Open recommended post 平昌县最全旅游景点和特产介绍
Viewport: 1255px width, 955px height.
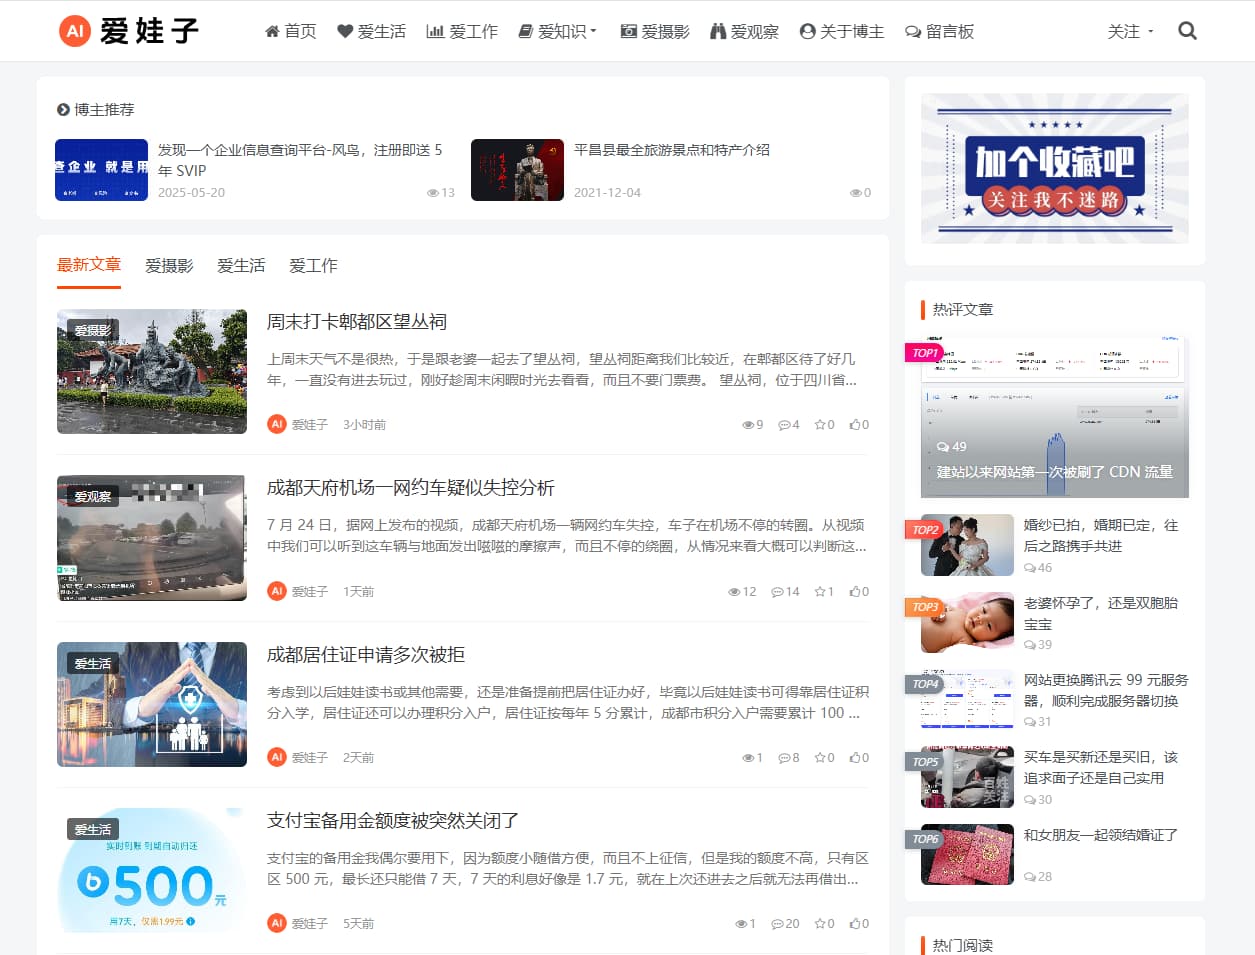click(671, 150)
